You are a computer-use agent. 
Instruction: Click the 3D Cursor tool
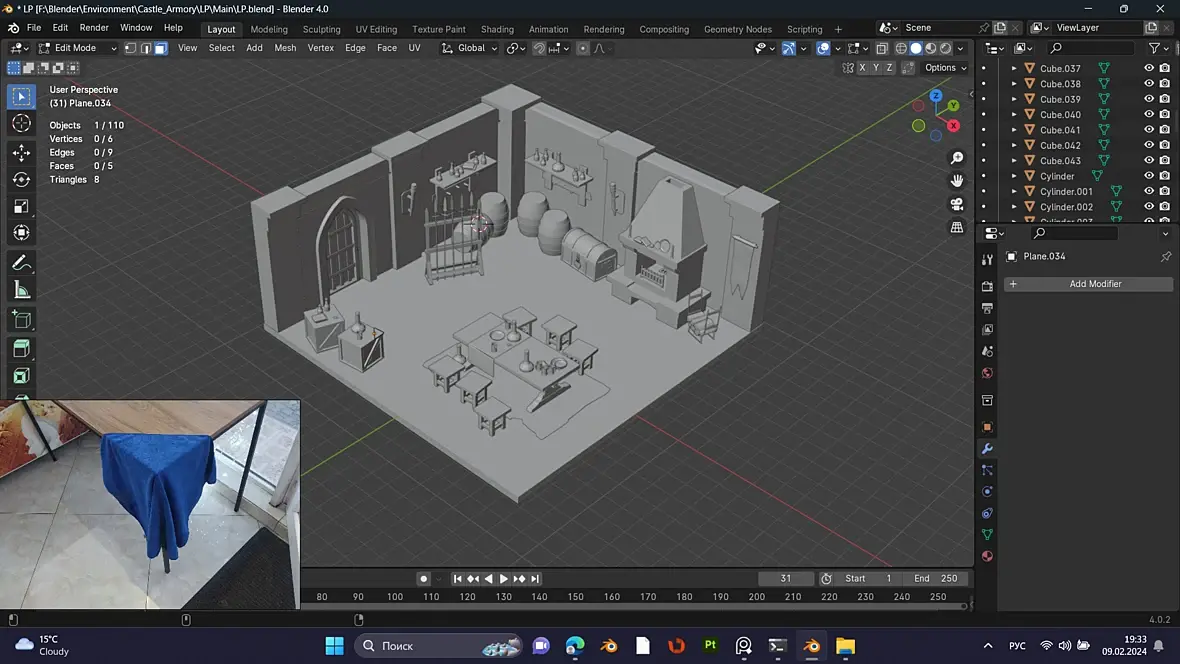pyautogui.click(x=21, y=123)
